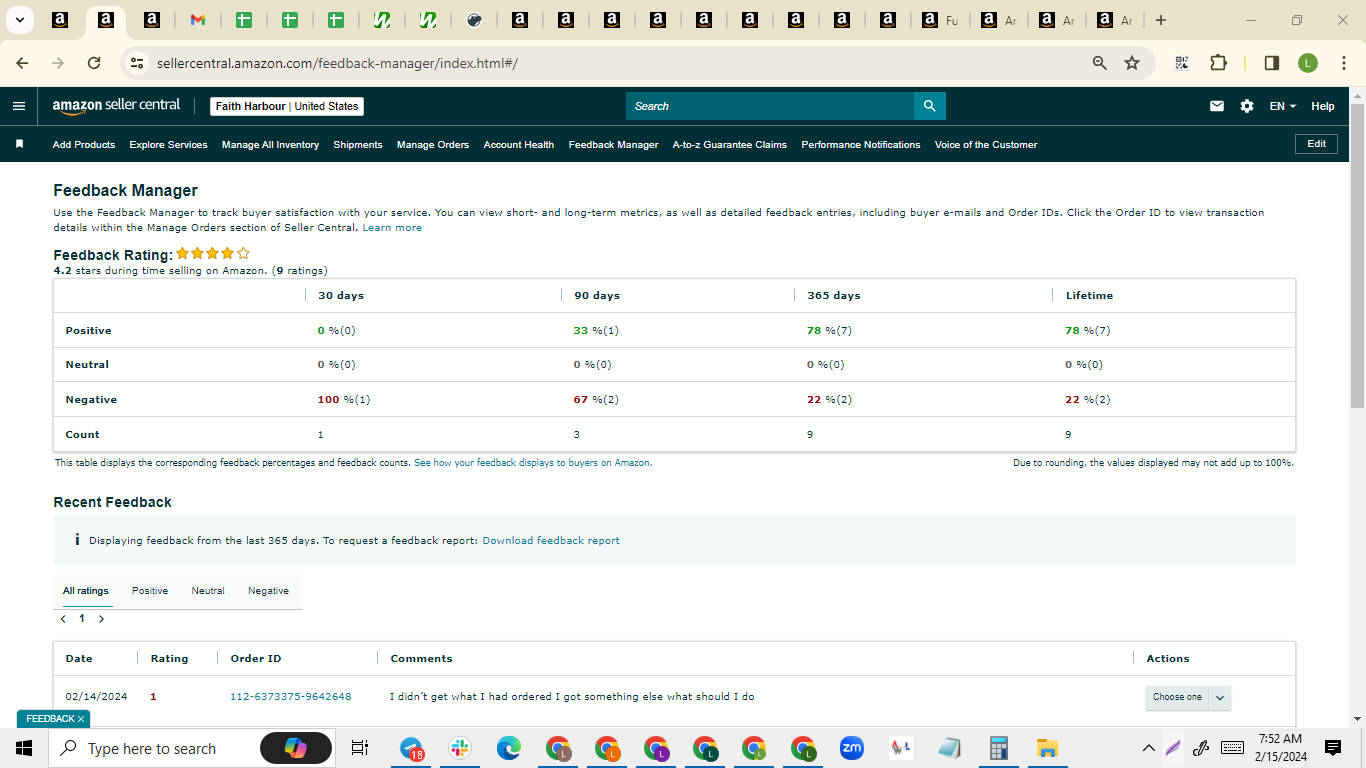Image resolution: width=1366 pixels, height=768 pixels.
Task: Open Voice of the Customer
Action: click(986, 145)
